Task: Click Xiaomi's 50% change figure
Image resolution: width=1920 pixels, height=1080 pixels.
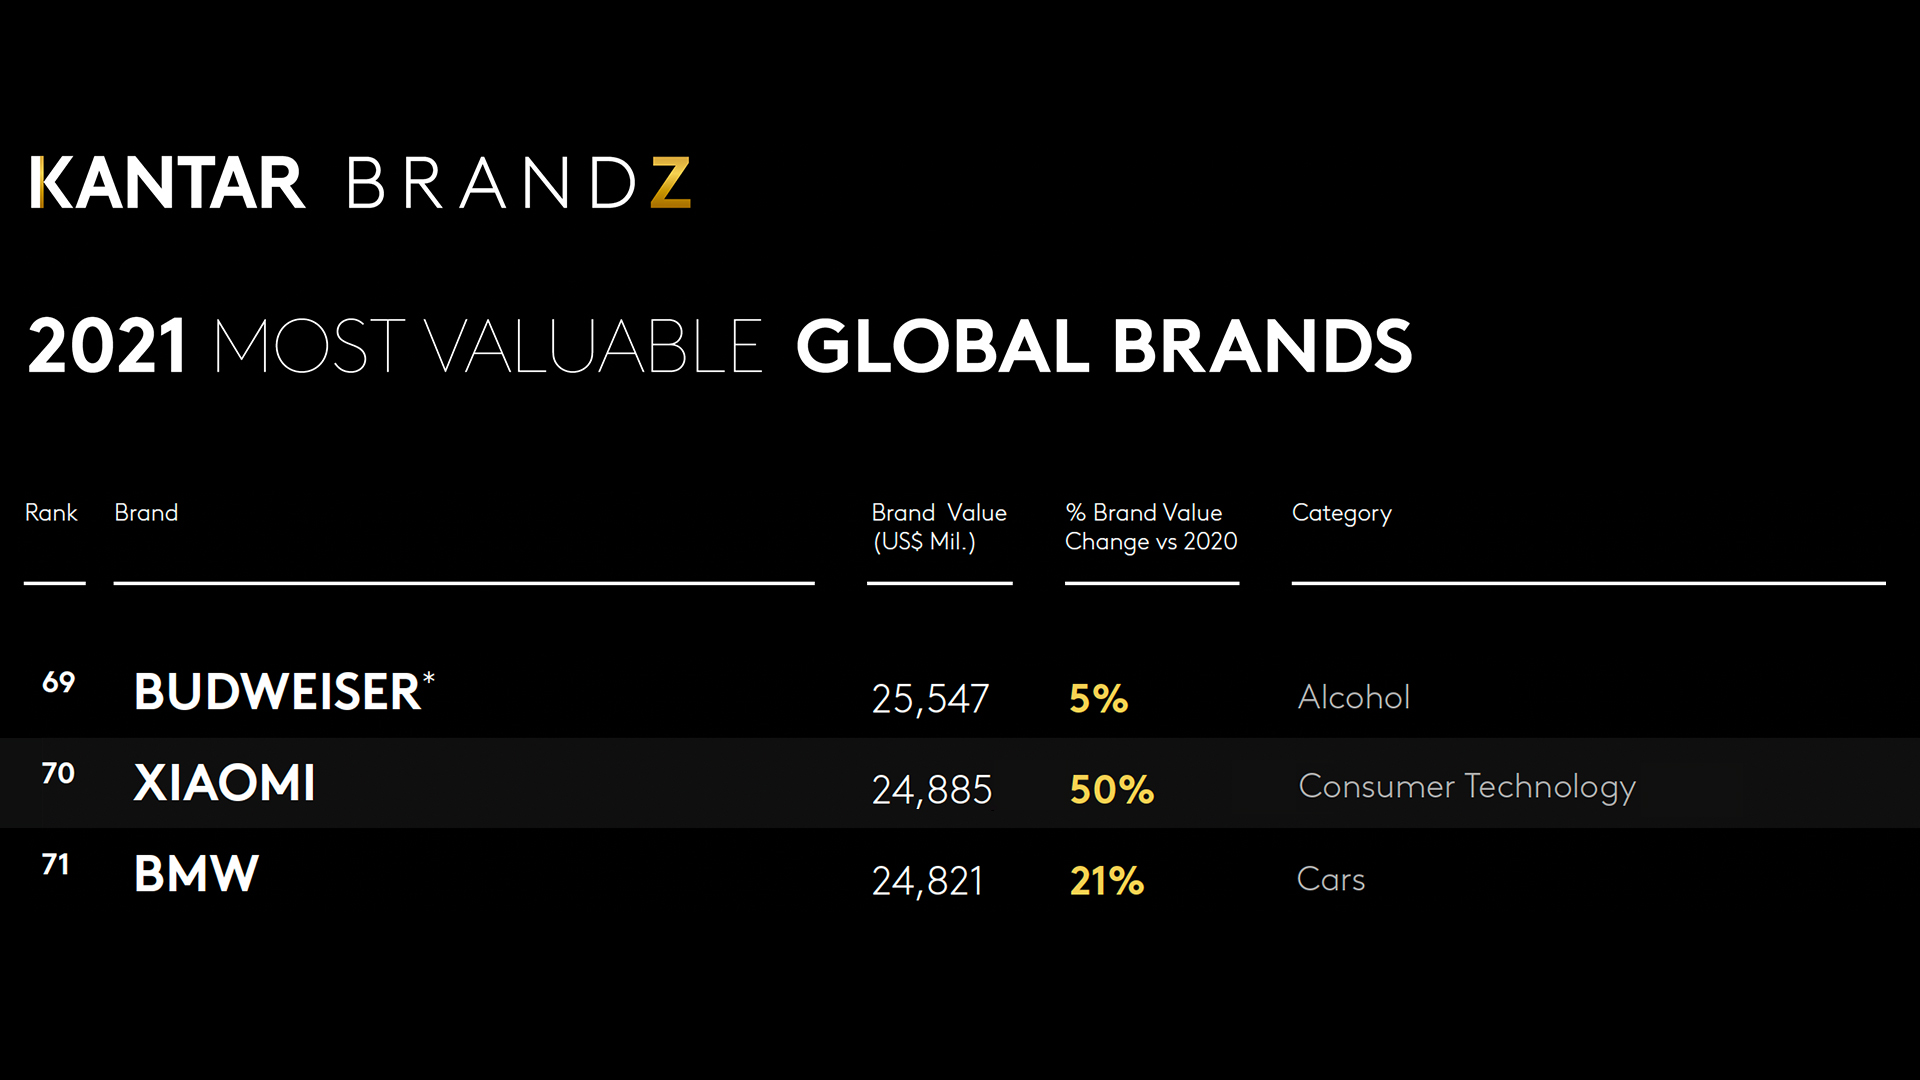Action: click(x=1112, y=790)
